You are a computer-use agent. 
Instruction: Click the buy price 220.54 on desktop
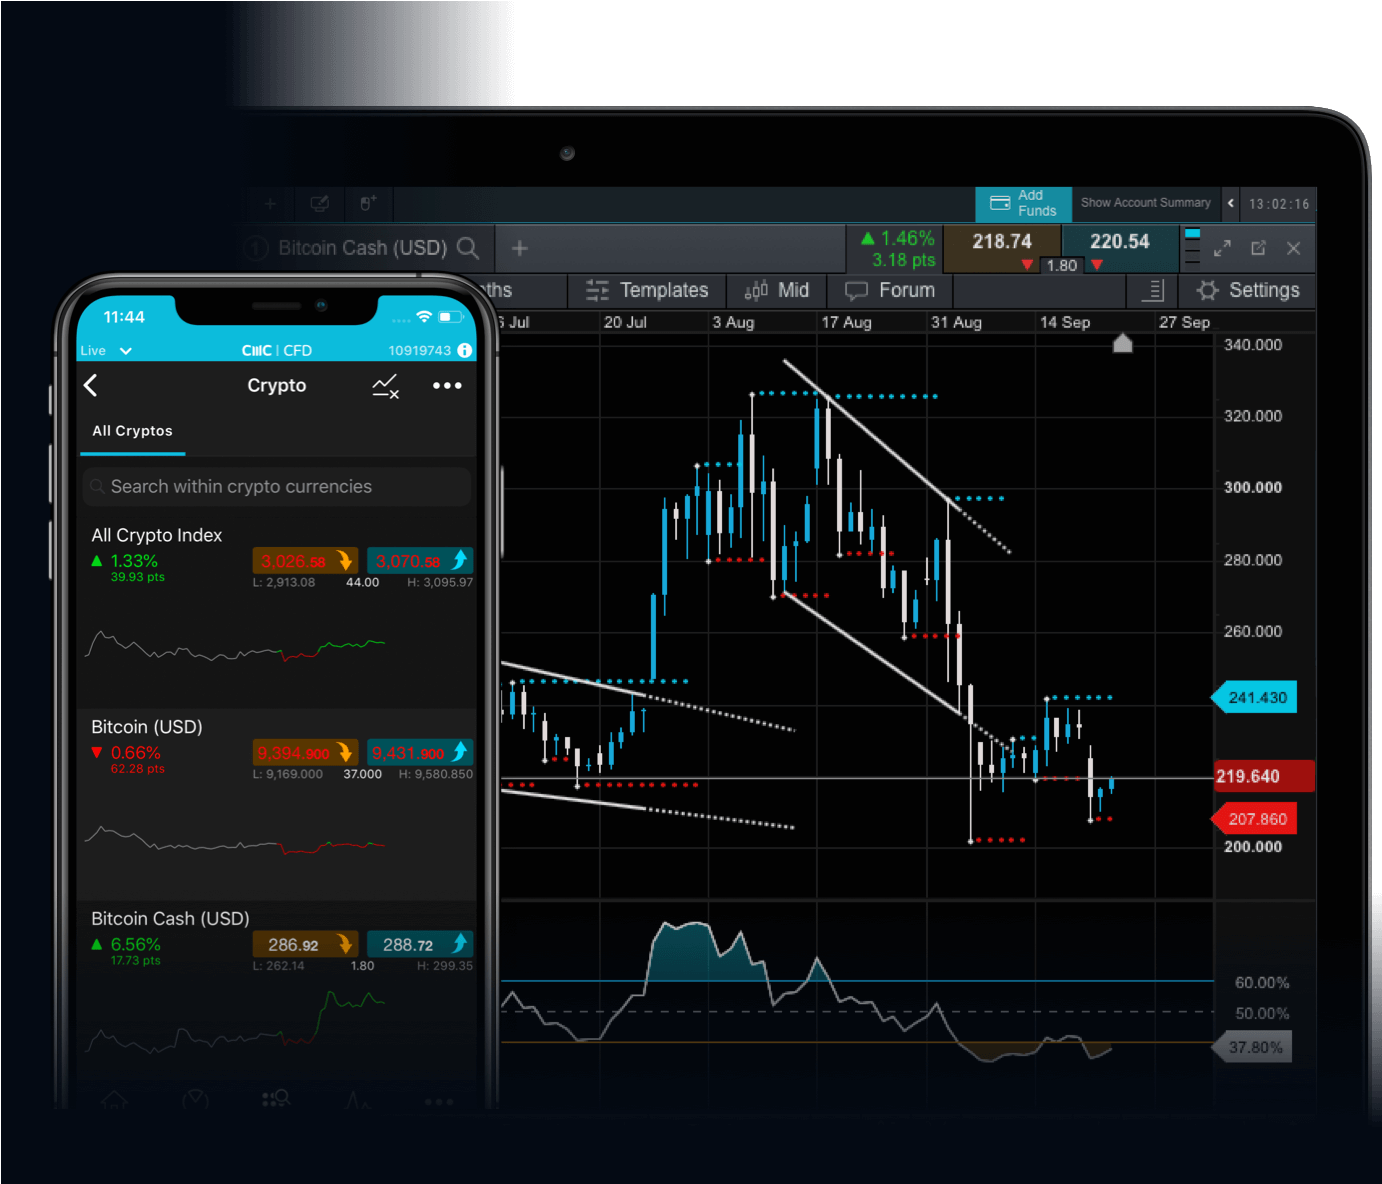(1120, 242)
